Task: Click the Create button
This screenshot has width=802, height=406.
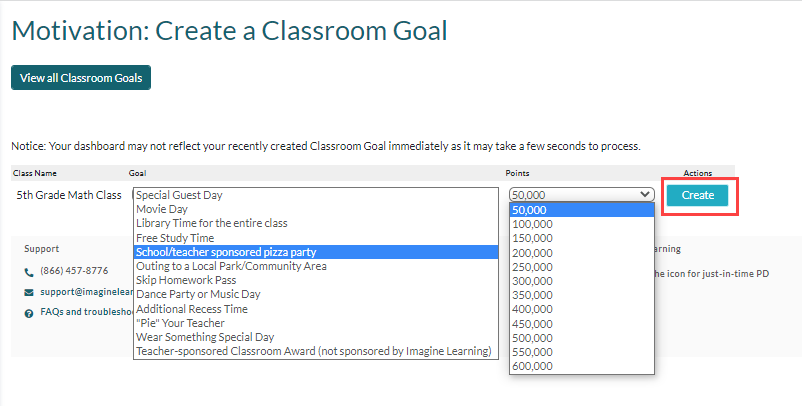Action: (x=697, y=195)
